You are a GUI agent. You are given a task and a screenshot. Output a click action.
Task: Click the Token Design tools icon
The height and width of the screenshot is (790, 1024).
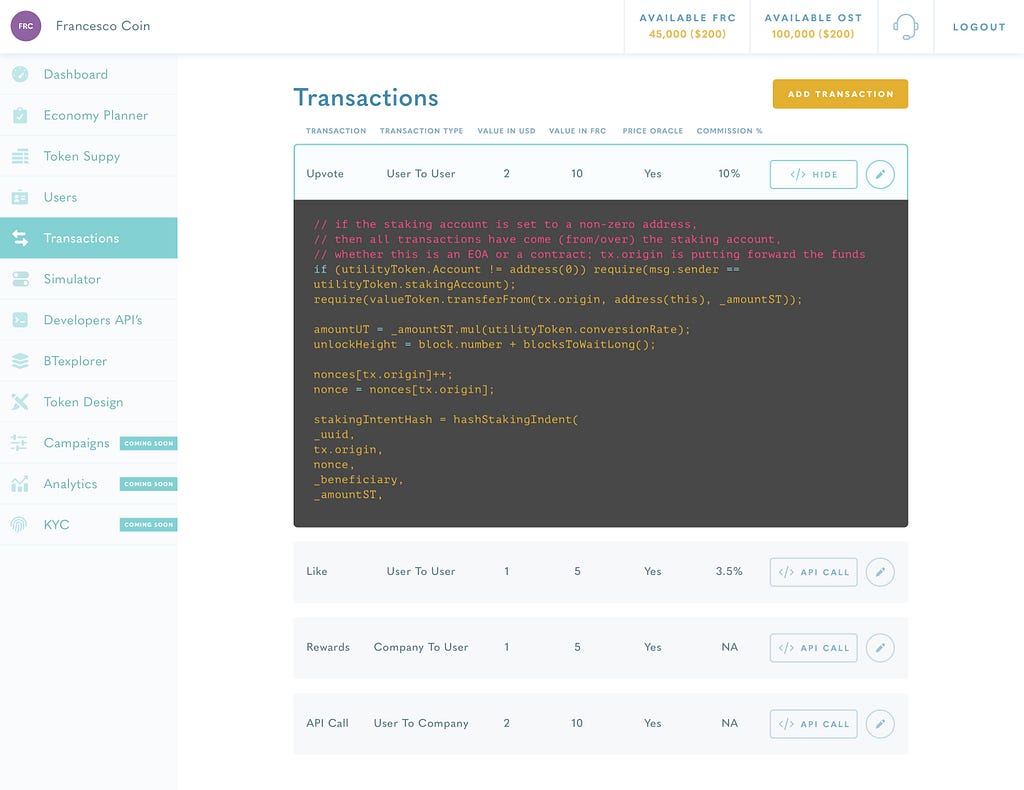coord(20,402)
